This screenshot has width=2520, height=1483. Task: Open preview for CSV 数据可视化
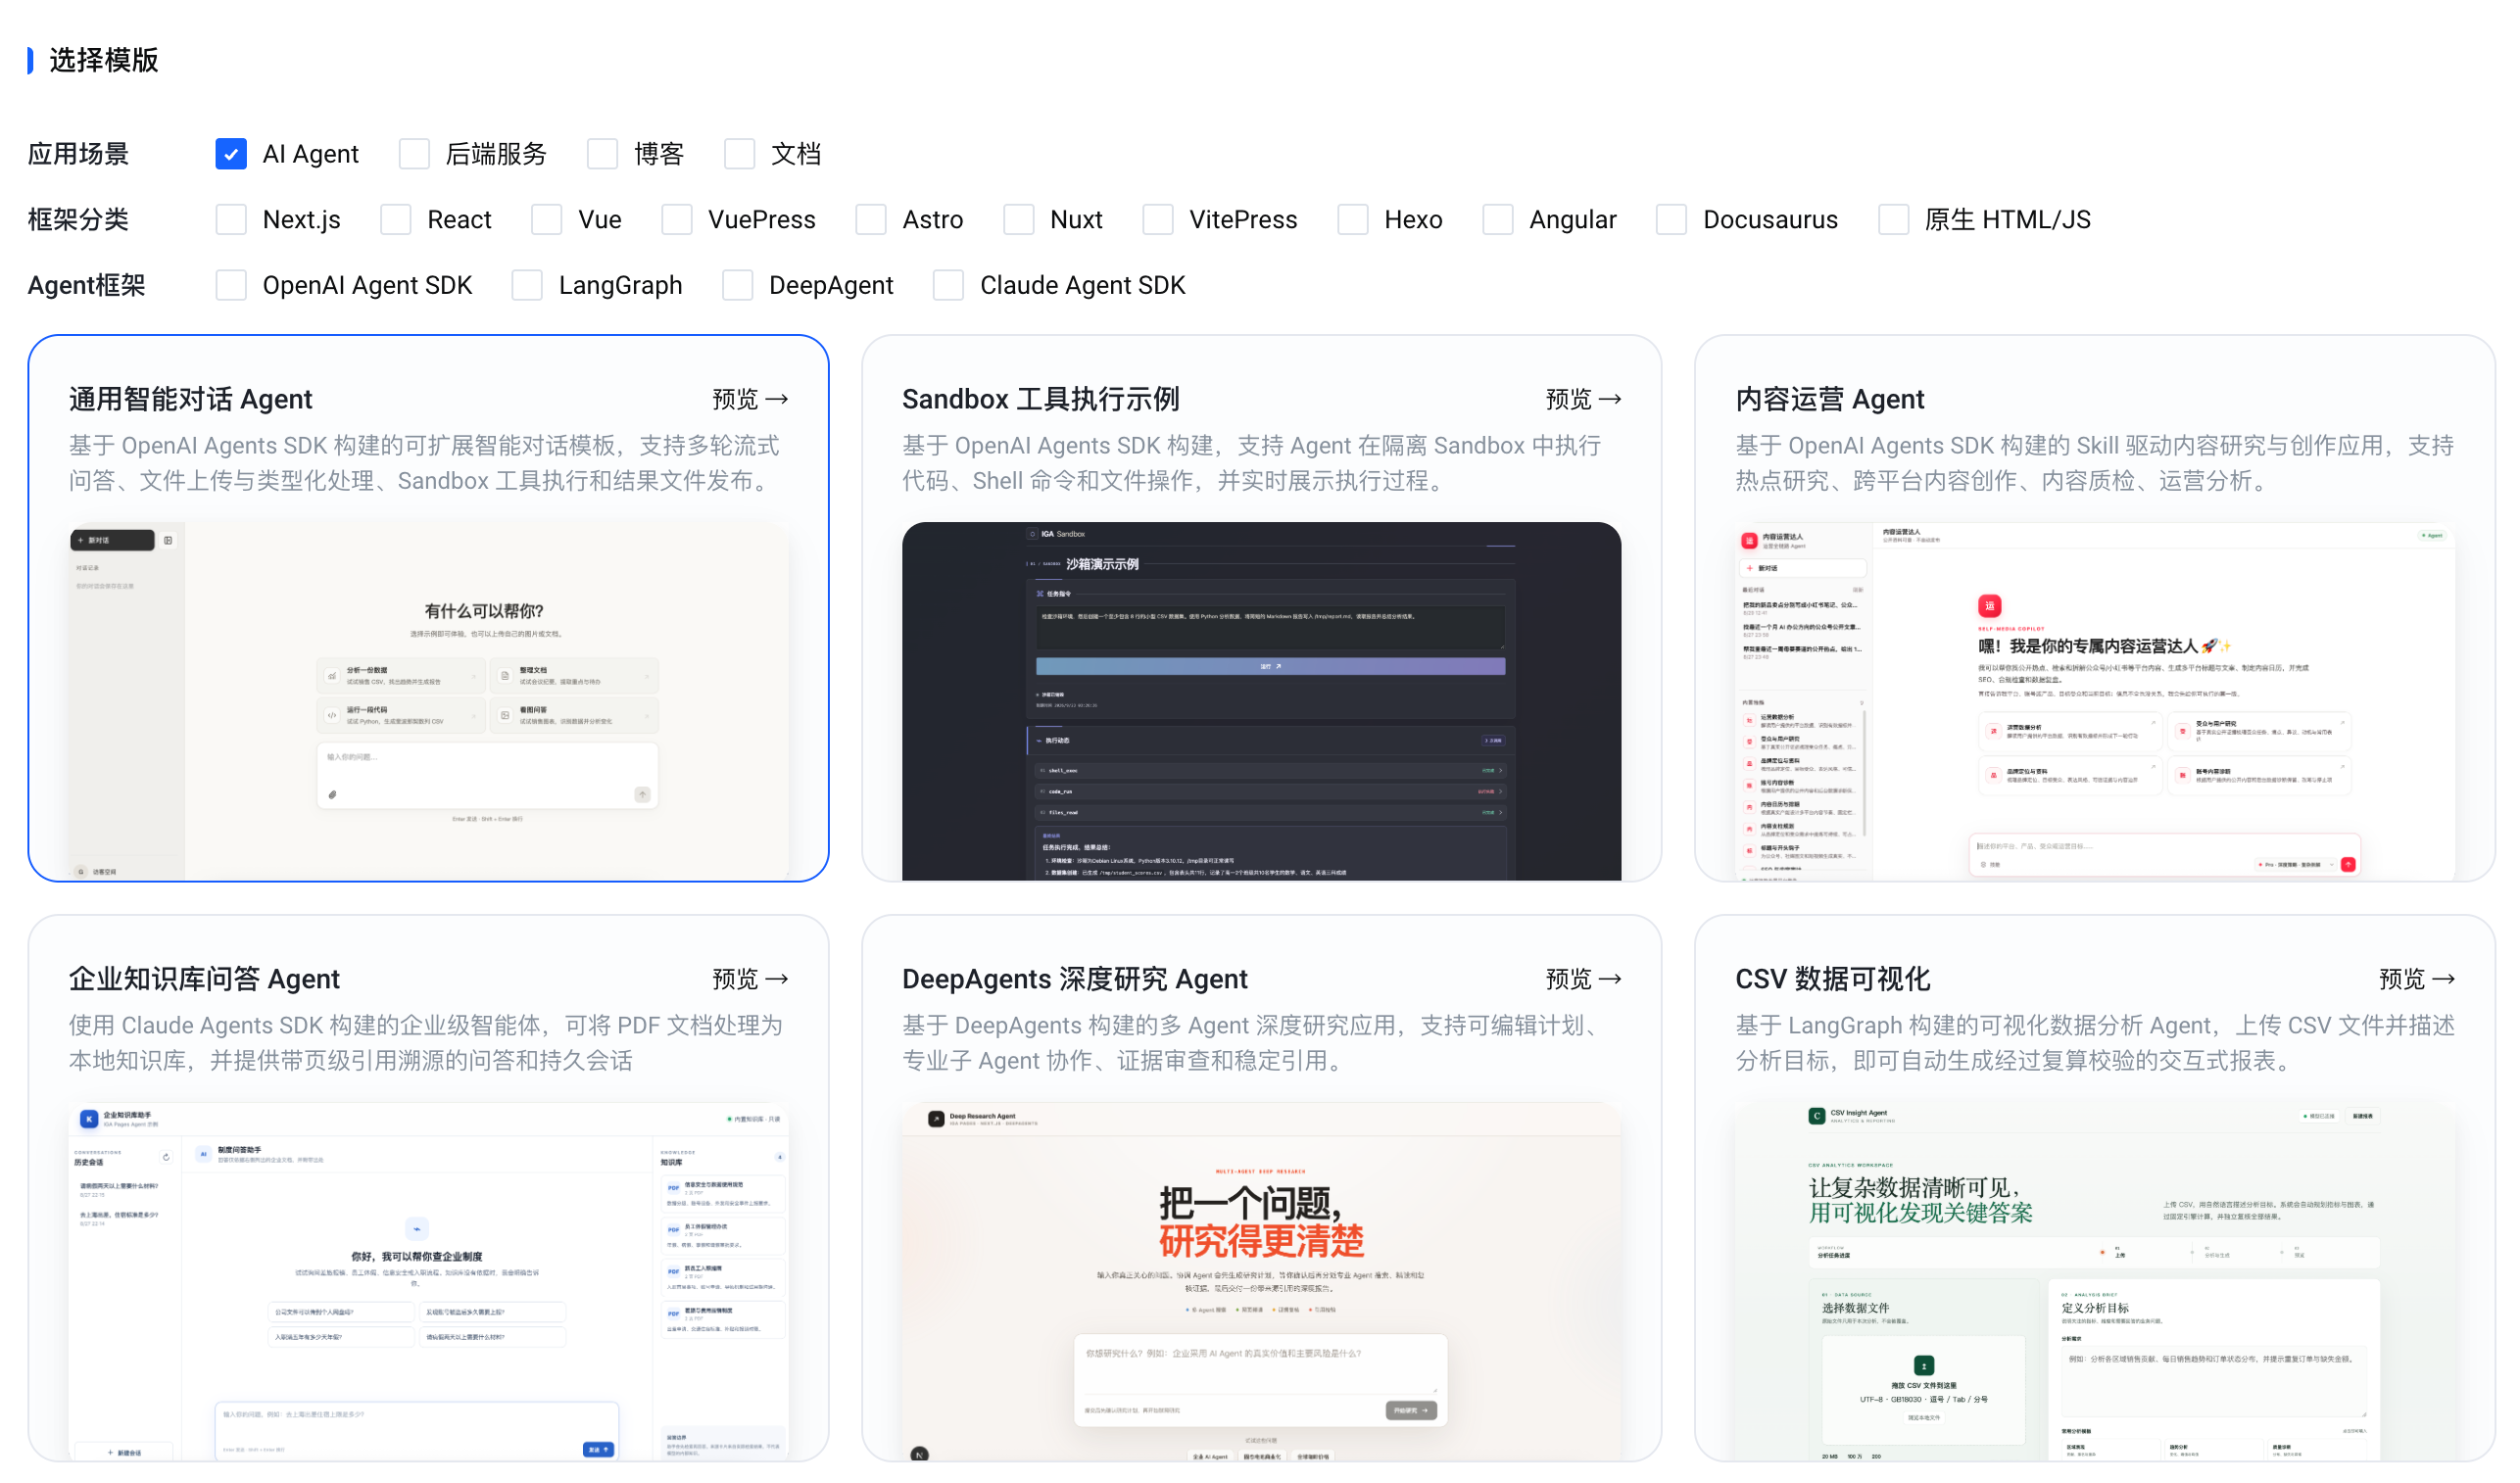coord(2416,979)
